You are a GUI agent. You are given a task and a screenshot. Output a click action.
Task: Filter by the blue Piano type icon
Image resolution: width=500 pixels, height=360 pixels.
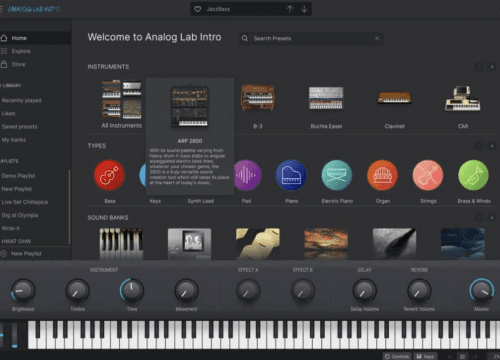tap(291, 175)
